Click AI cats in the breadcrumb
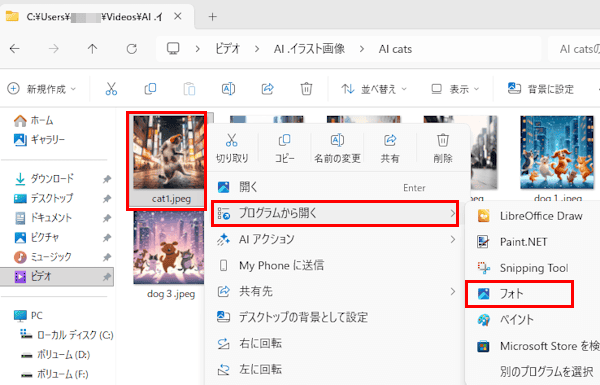 click(395, 49)
